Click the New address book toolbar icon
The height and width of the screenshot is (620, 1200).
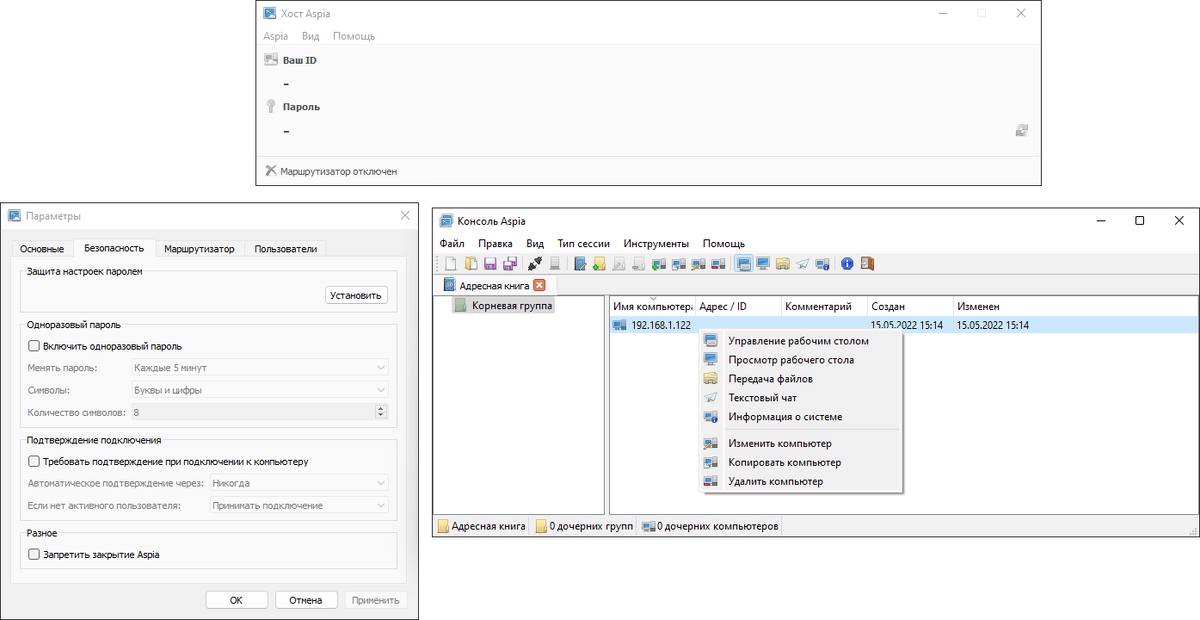coord(451,264)
